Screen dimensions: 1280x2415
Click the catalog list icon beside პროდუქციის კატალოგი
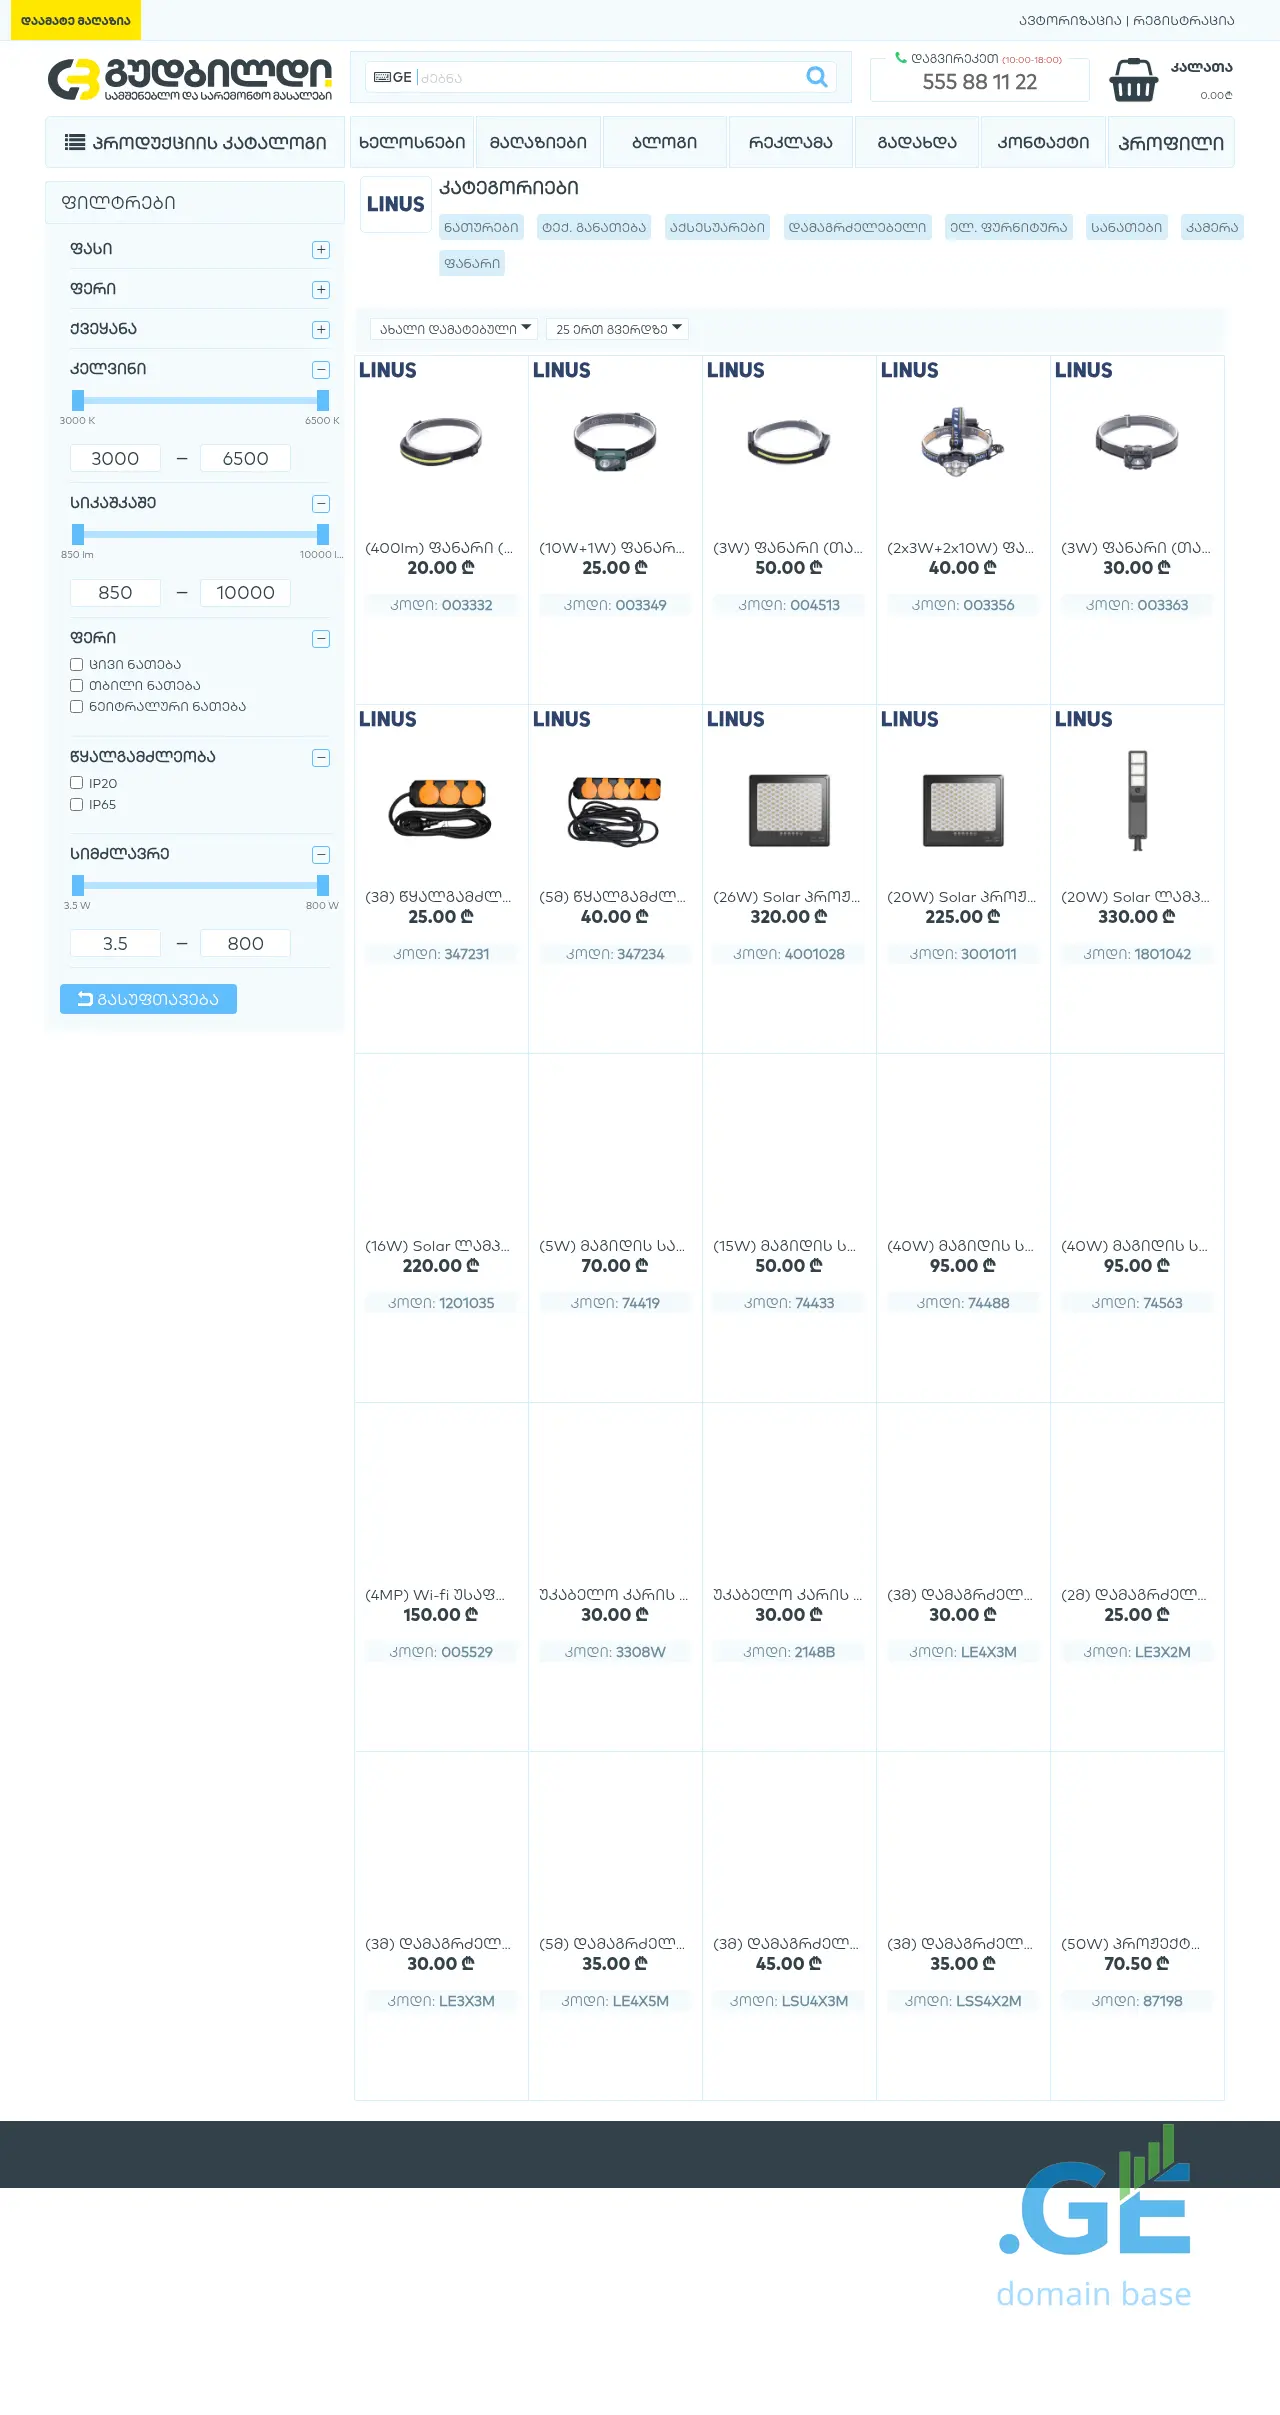point(75,142)
